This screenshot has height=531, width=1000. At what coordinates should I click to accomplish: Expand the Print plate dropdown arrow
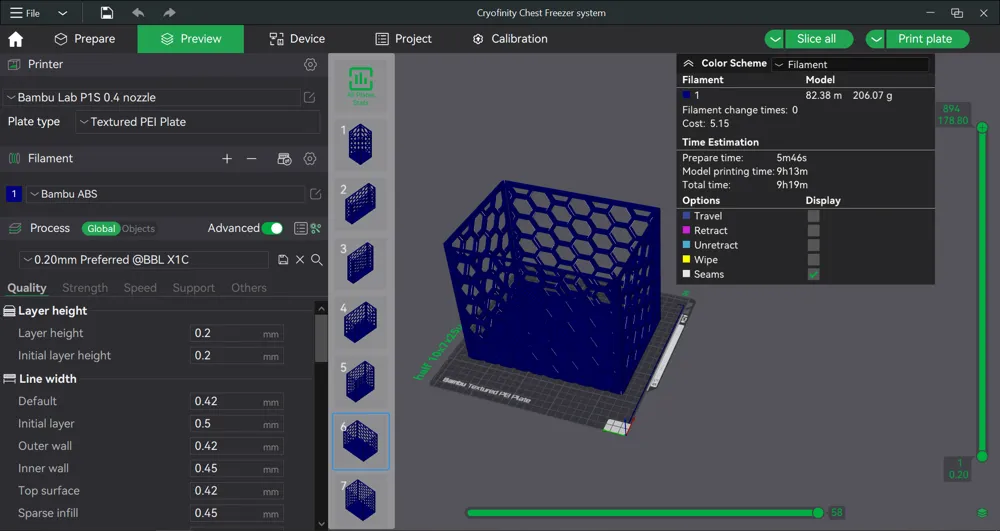point(876,39)
